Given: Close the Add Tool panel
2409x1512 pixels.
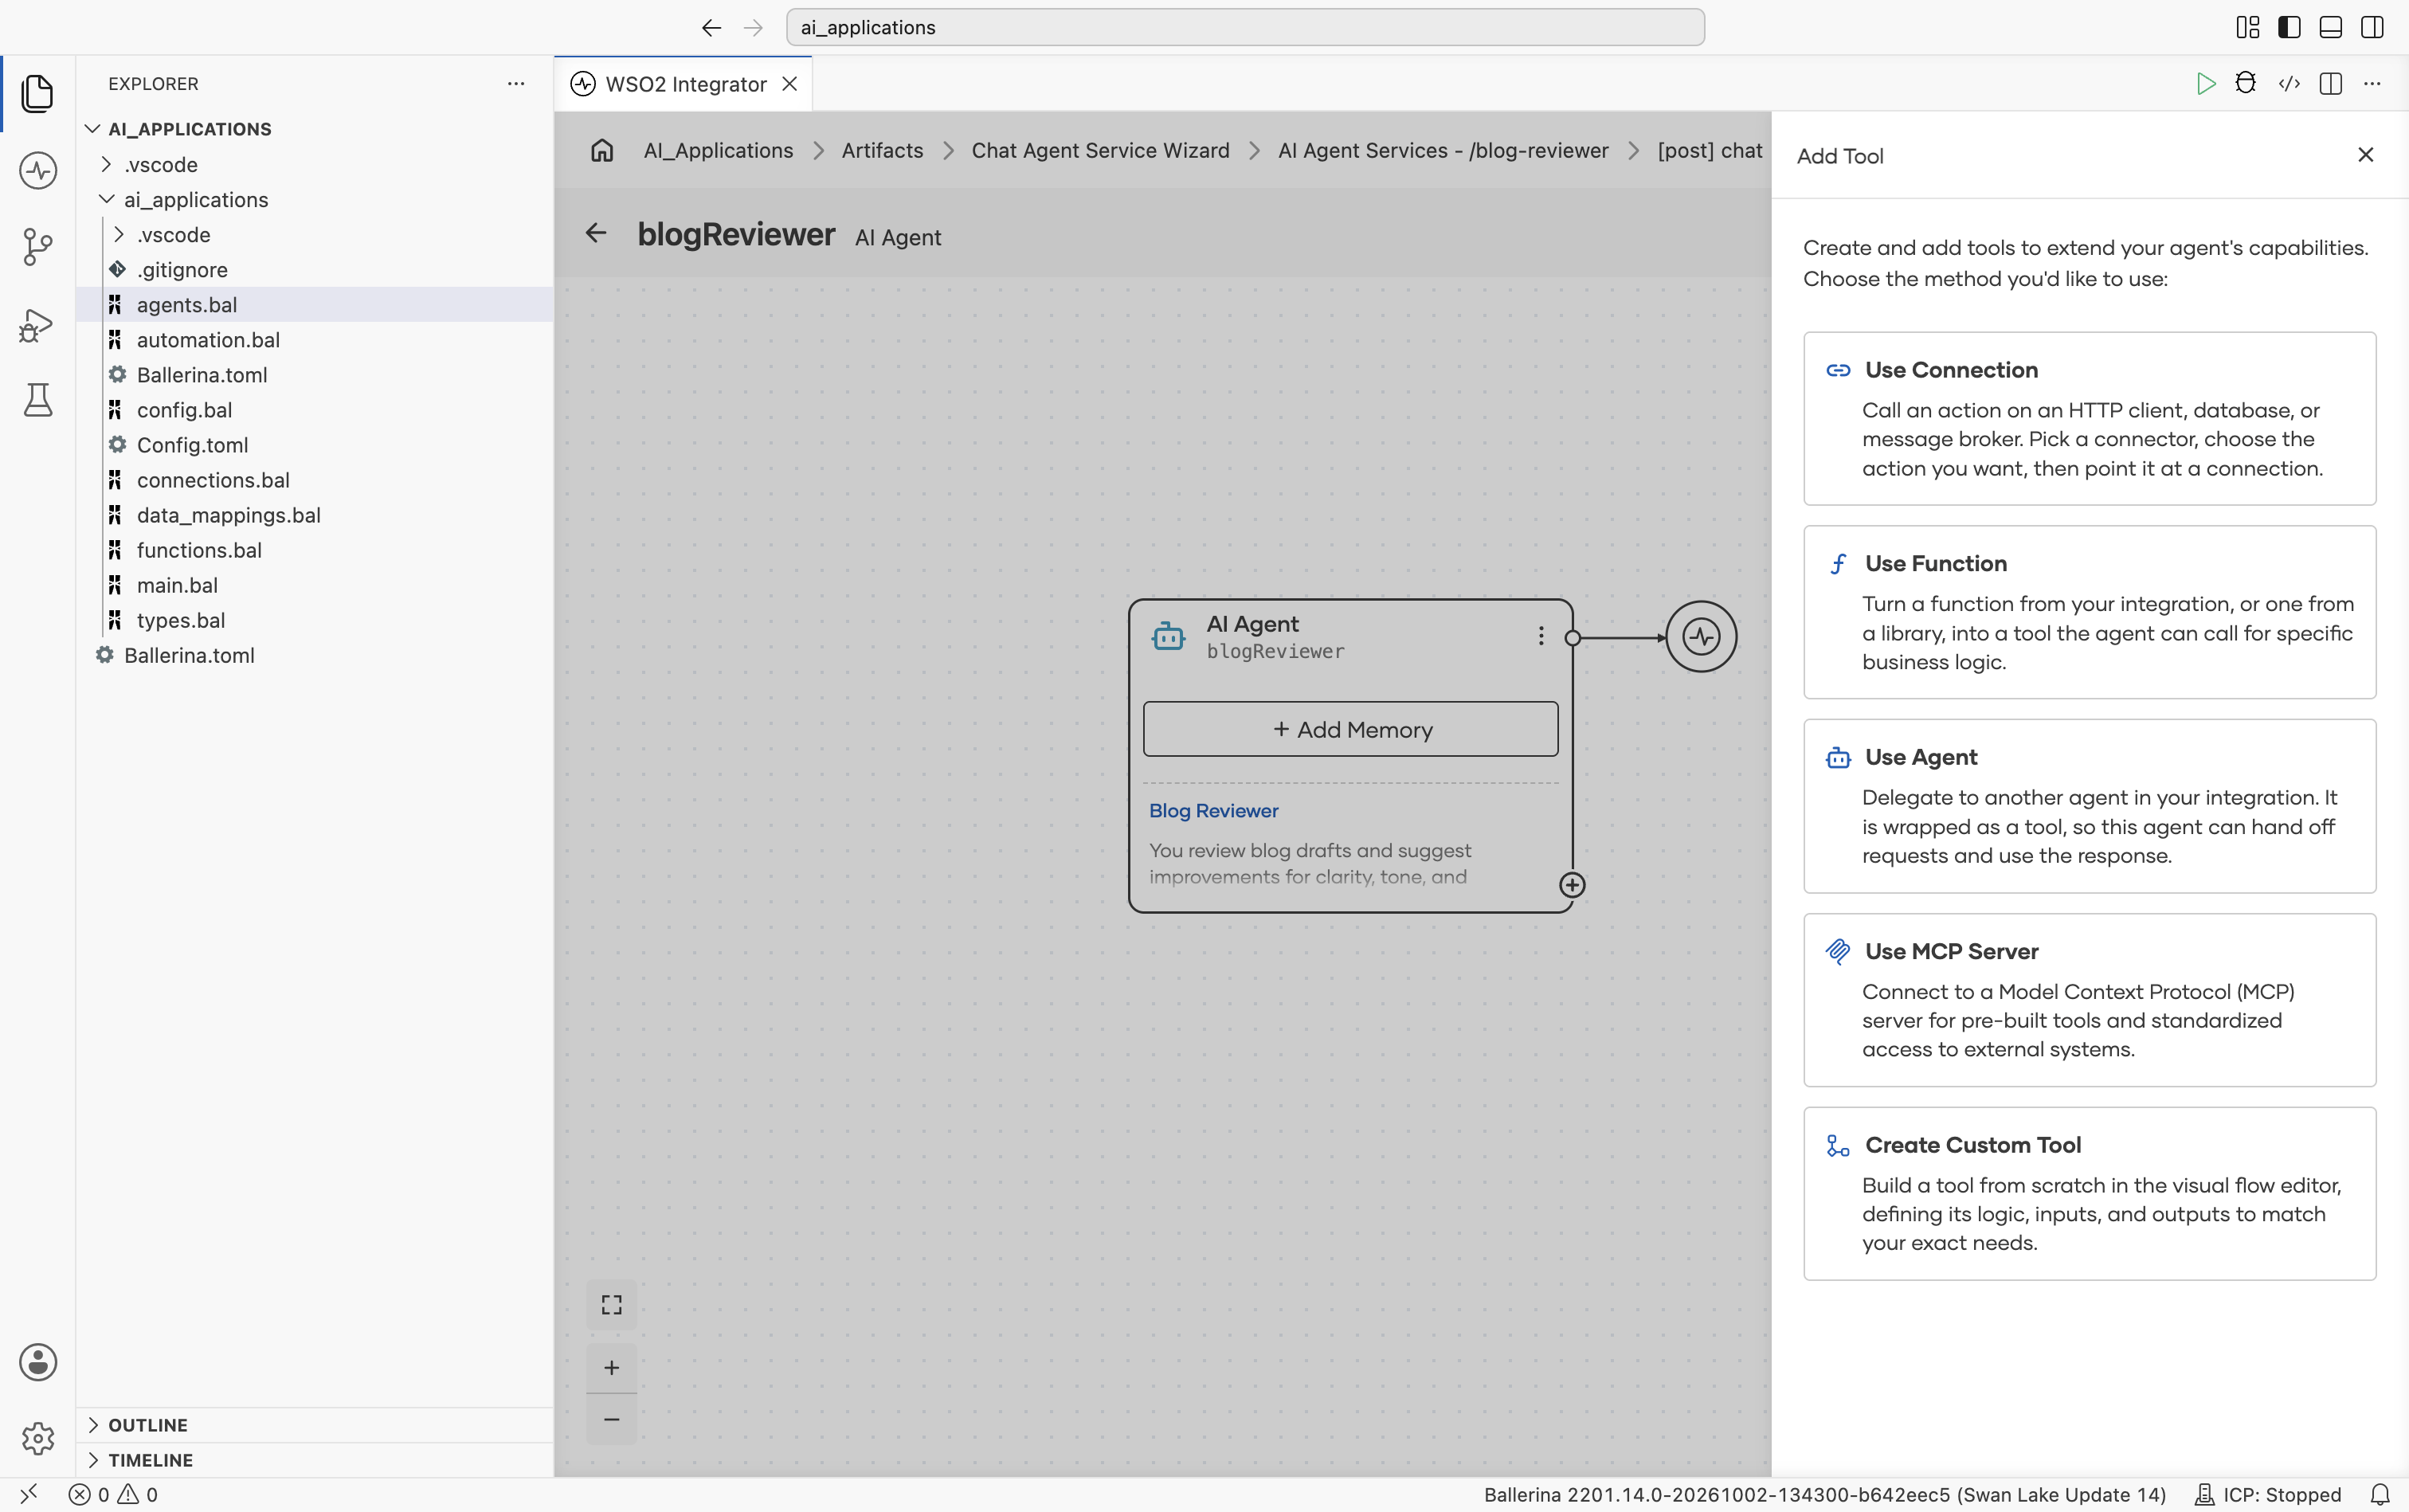Looking at the screenshot, I should (x=2365, y=155).
